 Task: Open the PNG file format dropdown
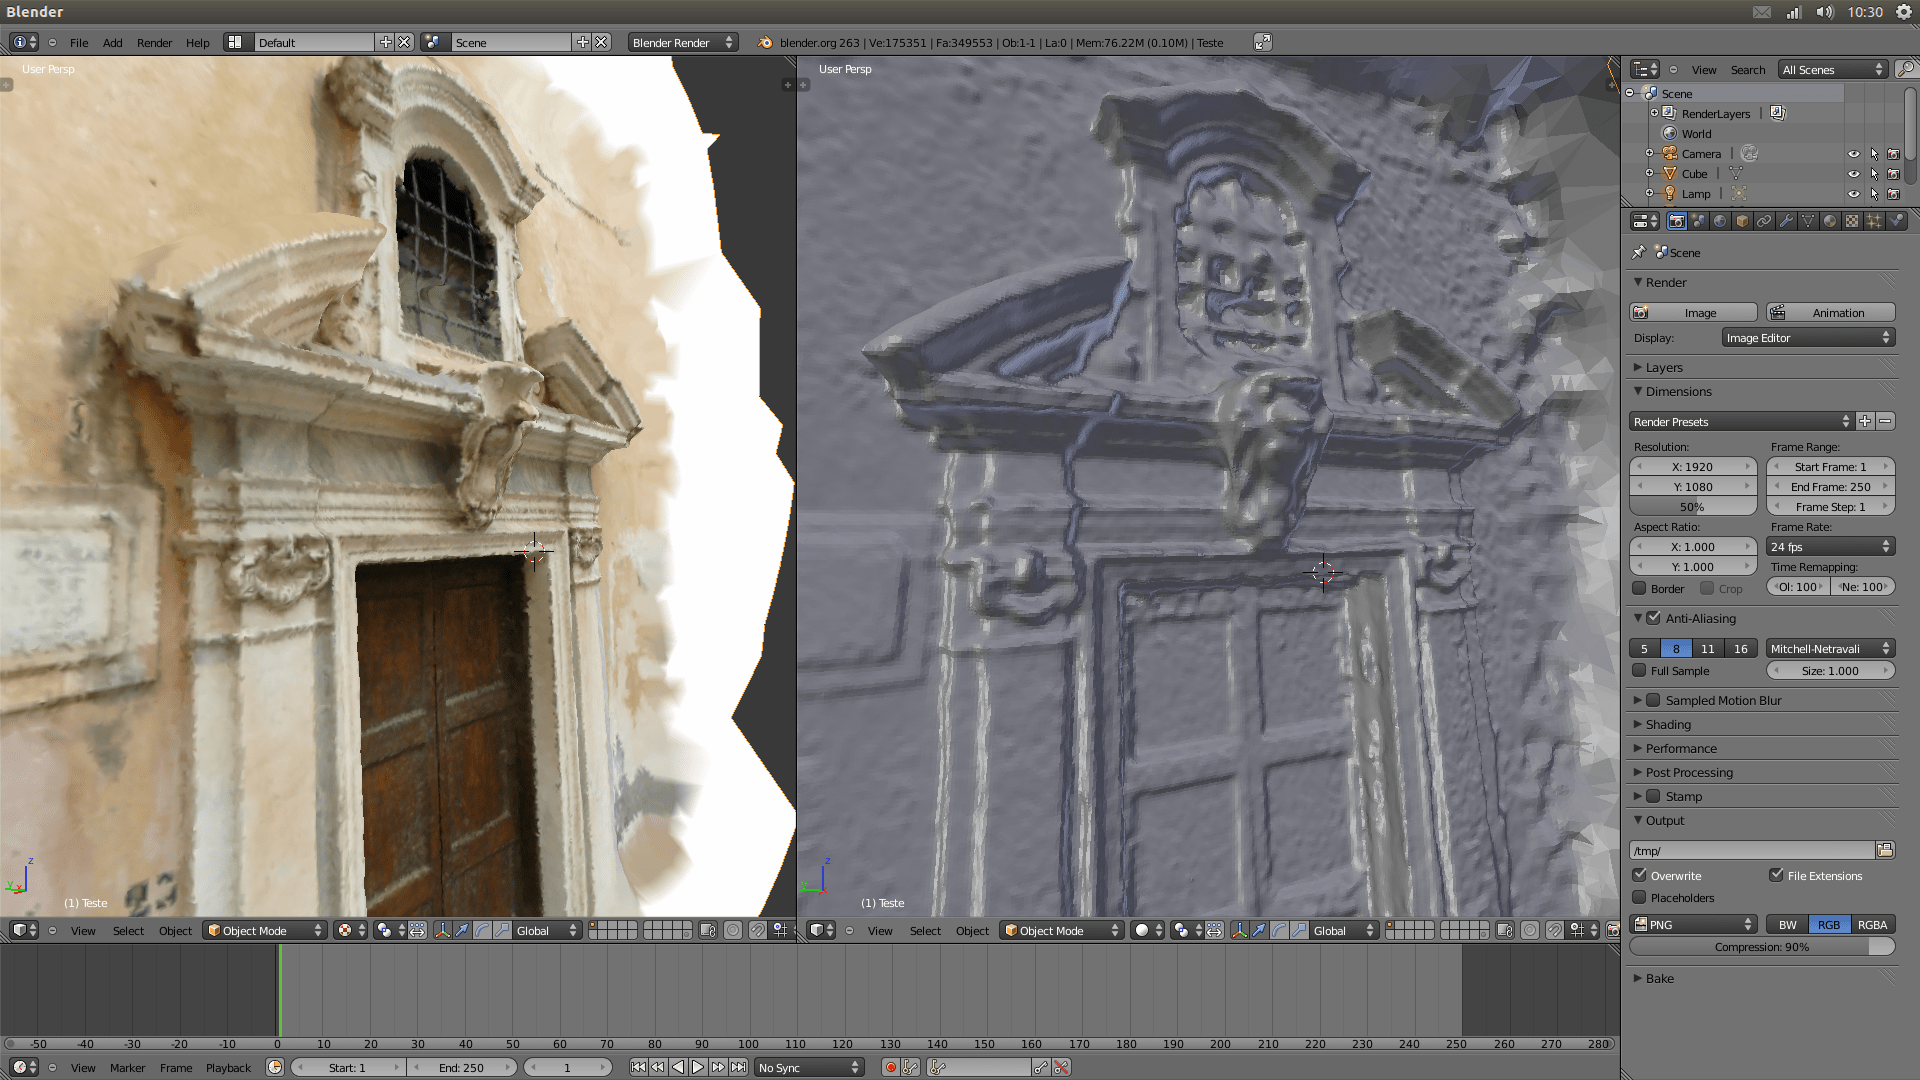tap(1693, 925)
